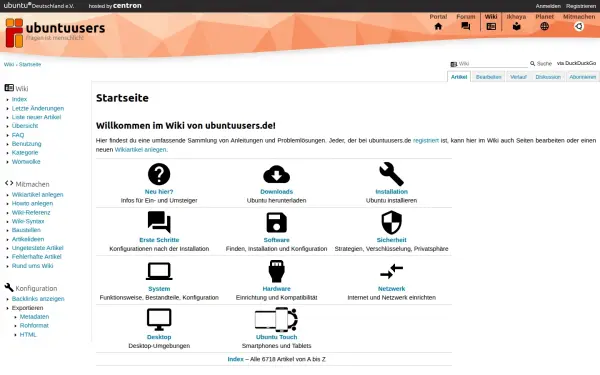Screen dimensions: 600x375
Task: Open Ungetestete Artikel in sidebar
Action: pyautogui.click(x=38, y=248)
